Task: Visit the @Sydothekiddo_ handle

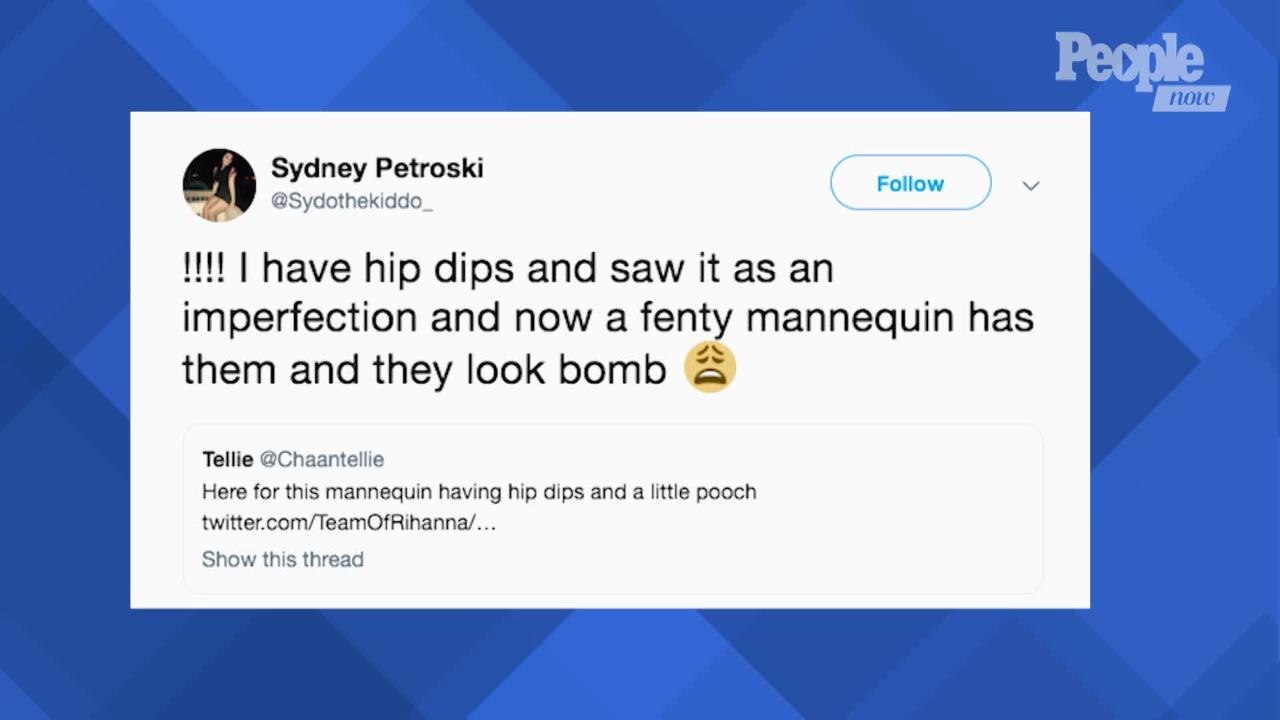Action: tap(352, 201)
